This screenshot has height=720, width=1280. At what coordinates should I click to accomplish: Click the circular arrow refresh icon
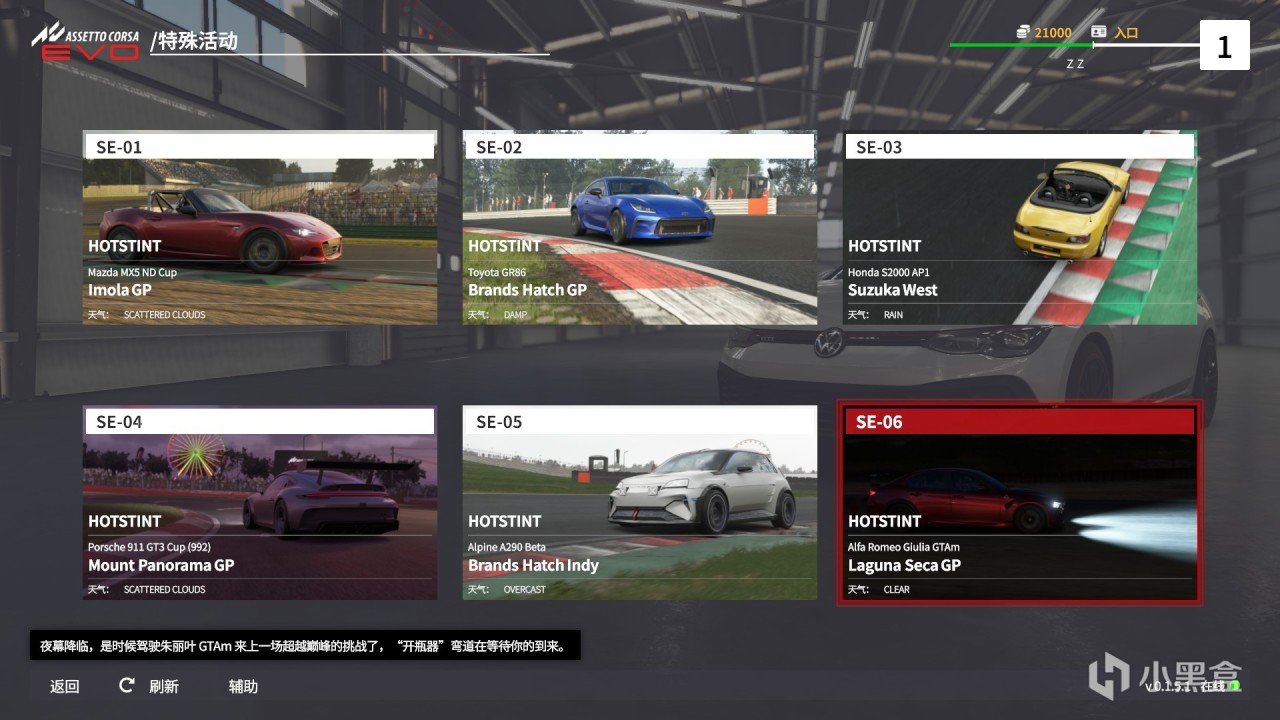click(x=126, y=685)
